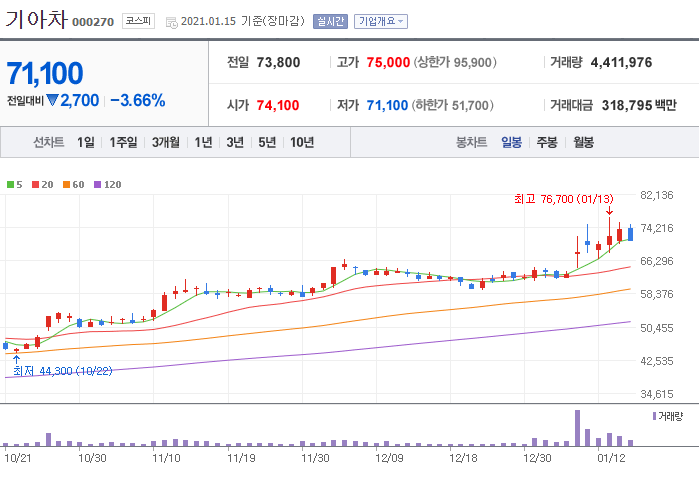The height and width of the screenshot is (485, 699).
Task: Select the 3년 line chart tab
Action: tap(235, 142)
